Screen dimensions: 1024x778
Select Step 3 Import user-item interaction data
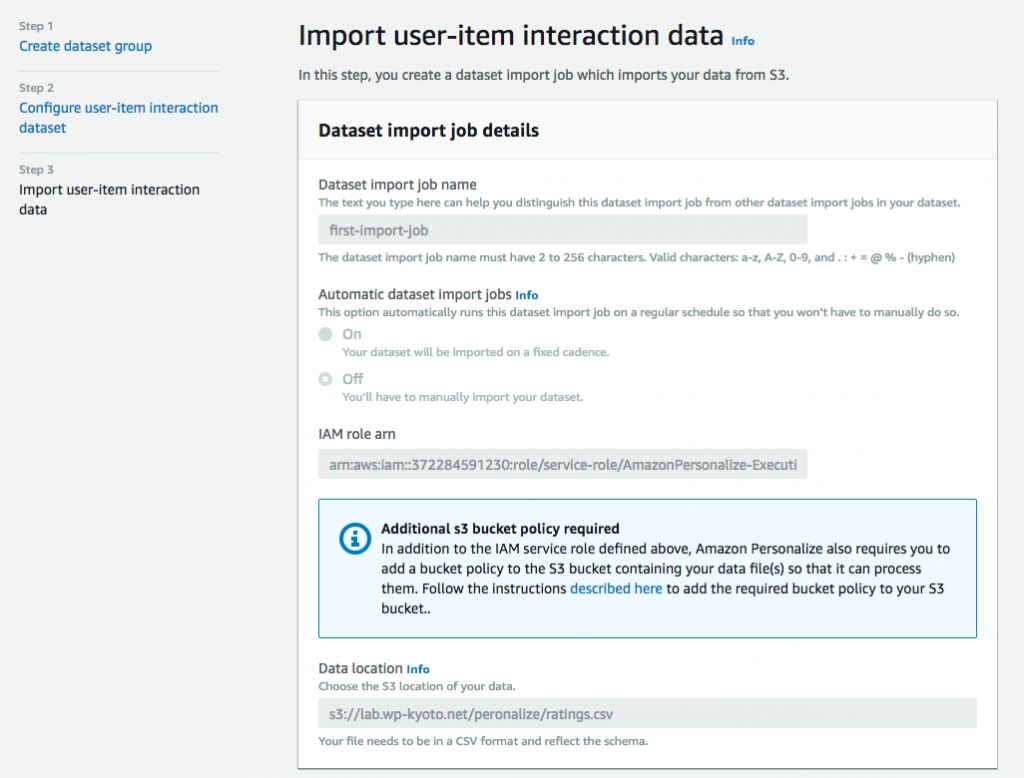[x=109, y=199]
